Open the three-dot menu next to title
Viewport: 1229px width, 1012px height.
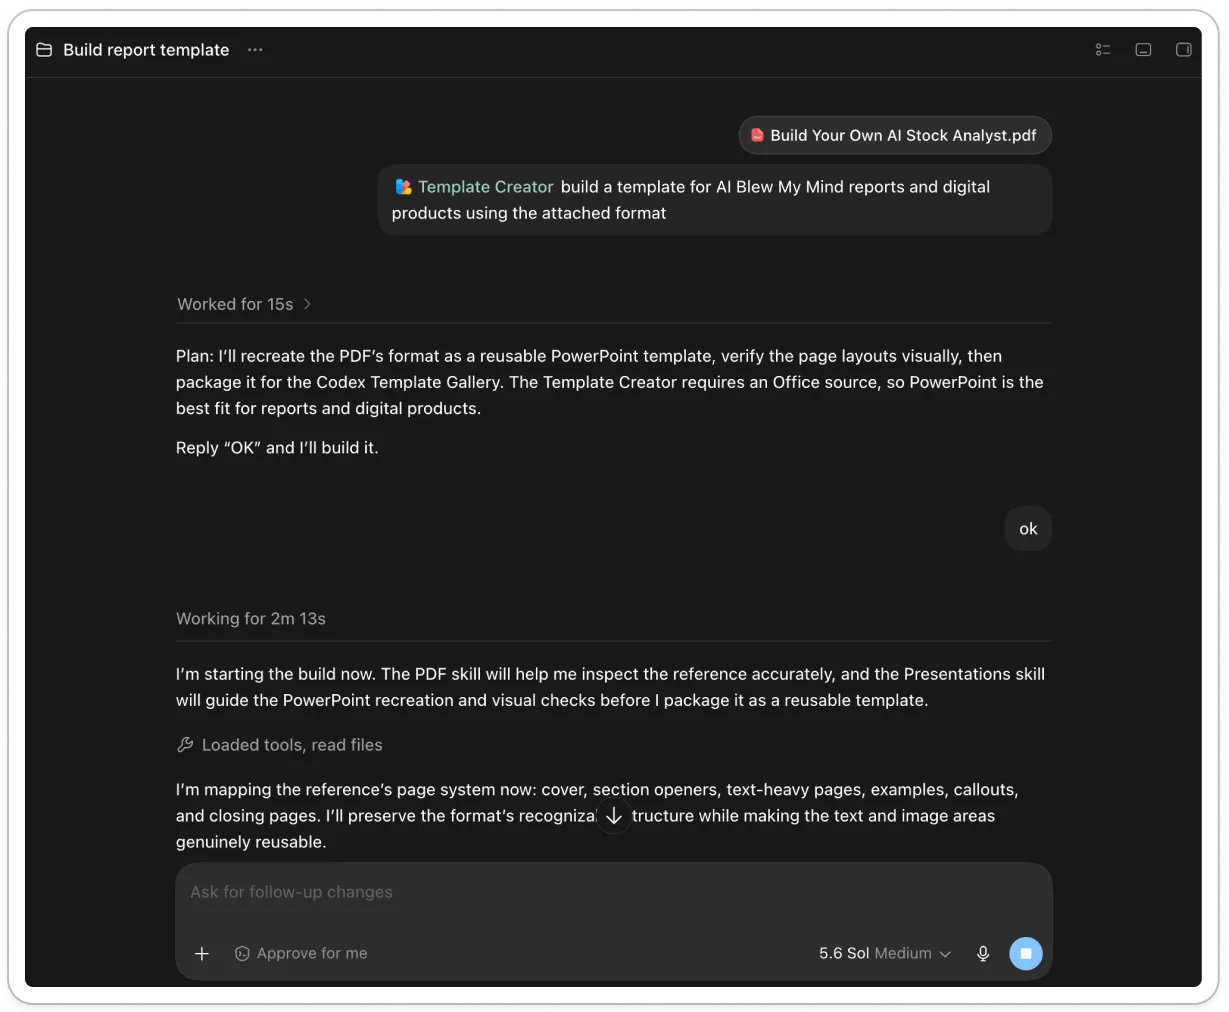click(255, 50)
